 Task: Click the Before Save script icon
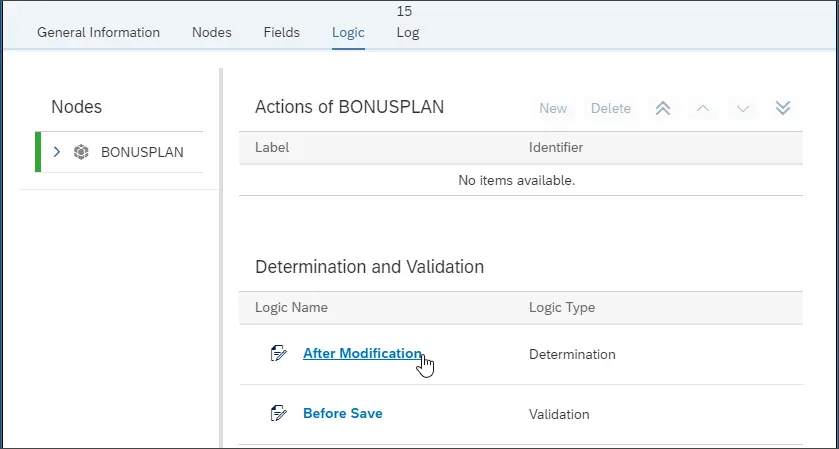(279, 413)
